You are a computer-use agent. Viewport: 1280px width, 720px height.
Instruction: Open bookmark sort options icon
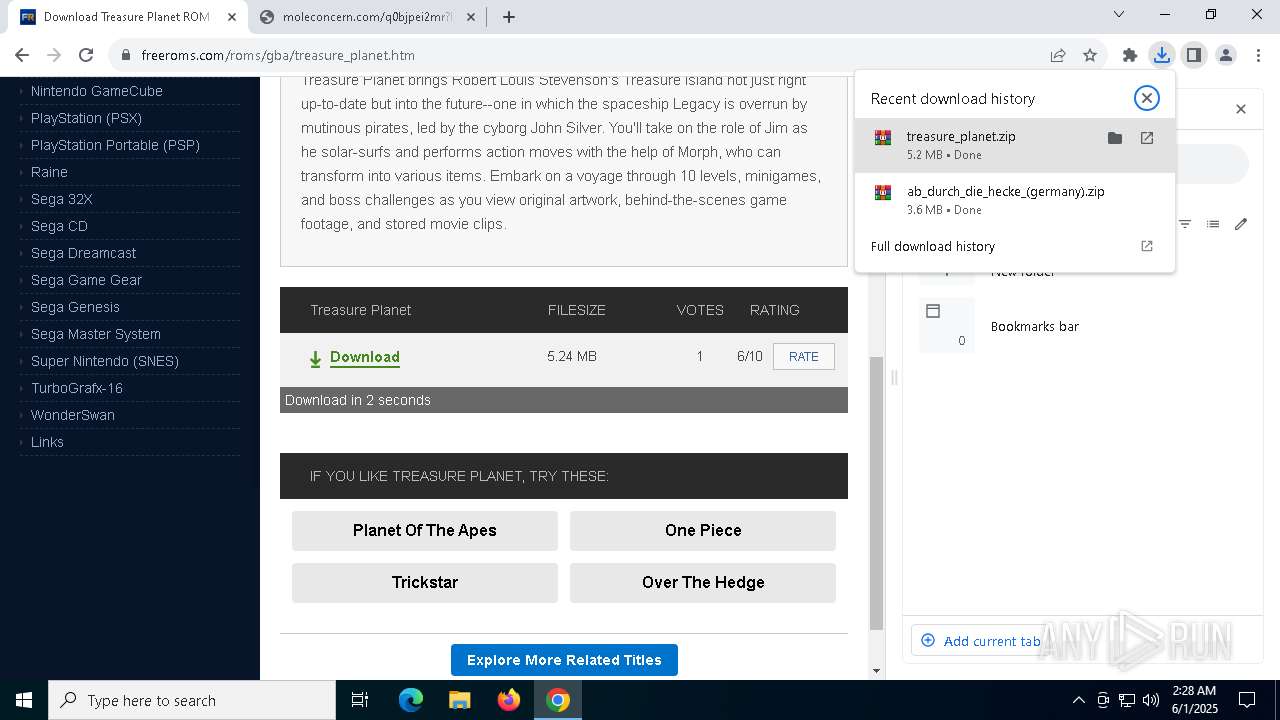click(1185, 224)
